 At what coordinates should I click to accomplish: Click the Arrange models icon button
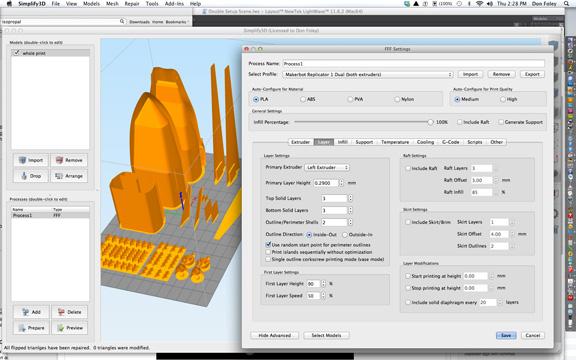pyautogui.click(x=69, y=176)
